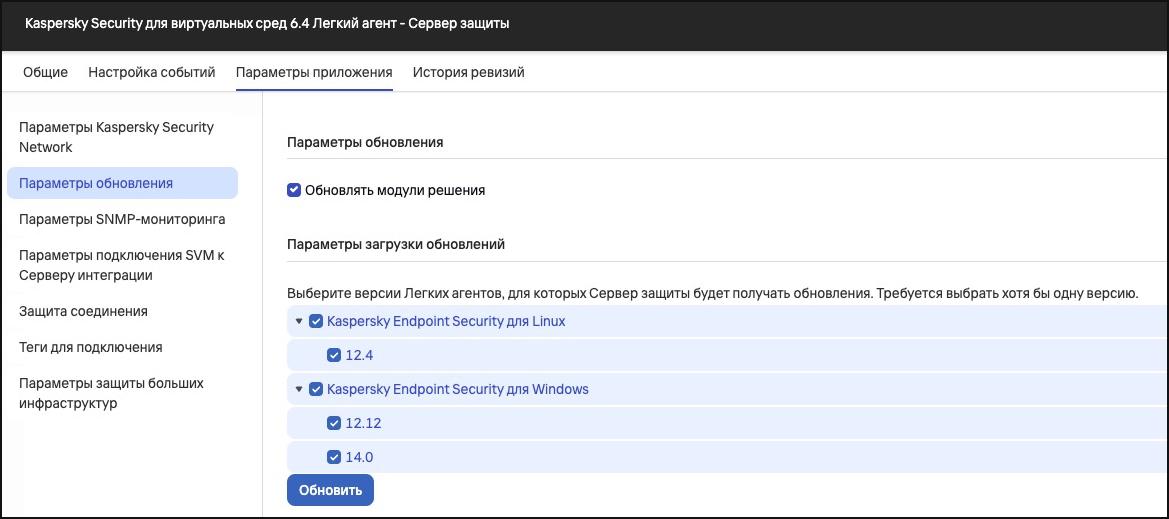Screen dimensions: 1169x519
Task: Click the 12.4 version label
Action: pyautogui.click(x=359, y=356)
